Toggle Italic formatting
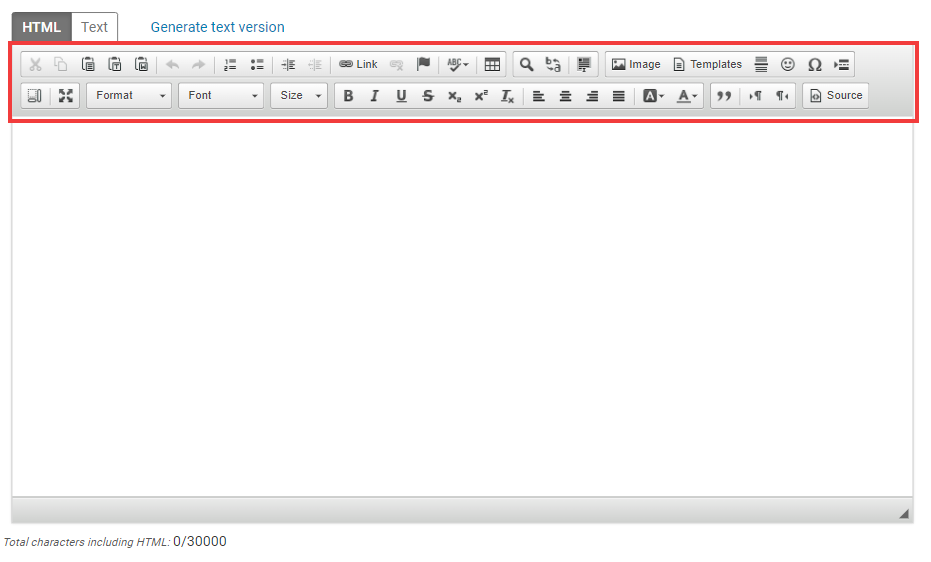Image resolution: width=931 pixels, height=562 pixels. pos(374,96)
